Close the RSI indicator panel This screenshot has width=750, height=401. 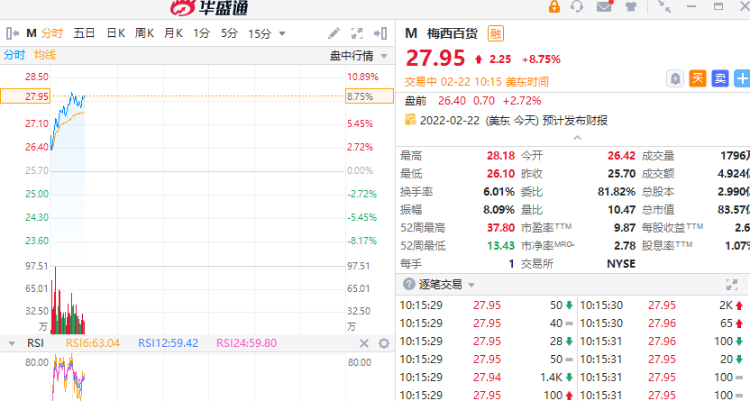click(x=364, y=343)
